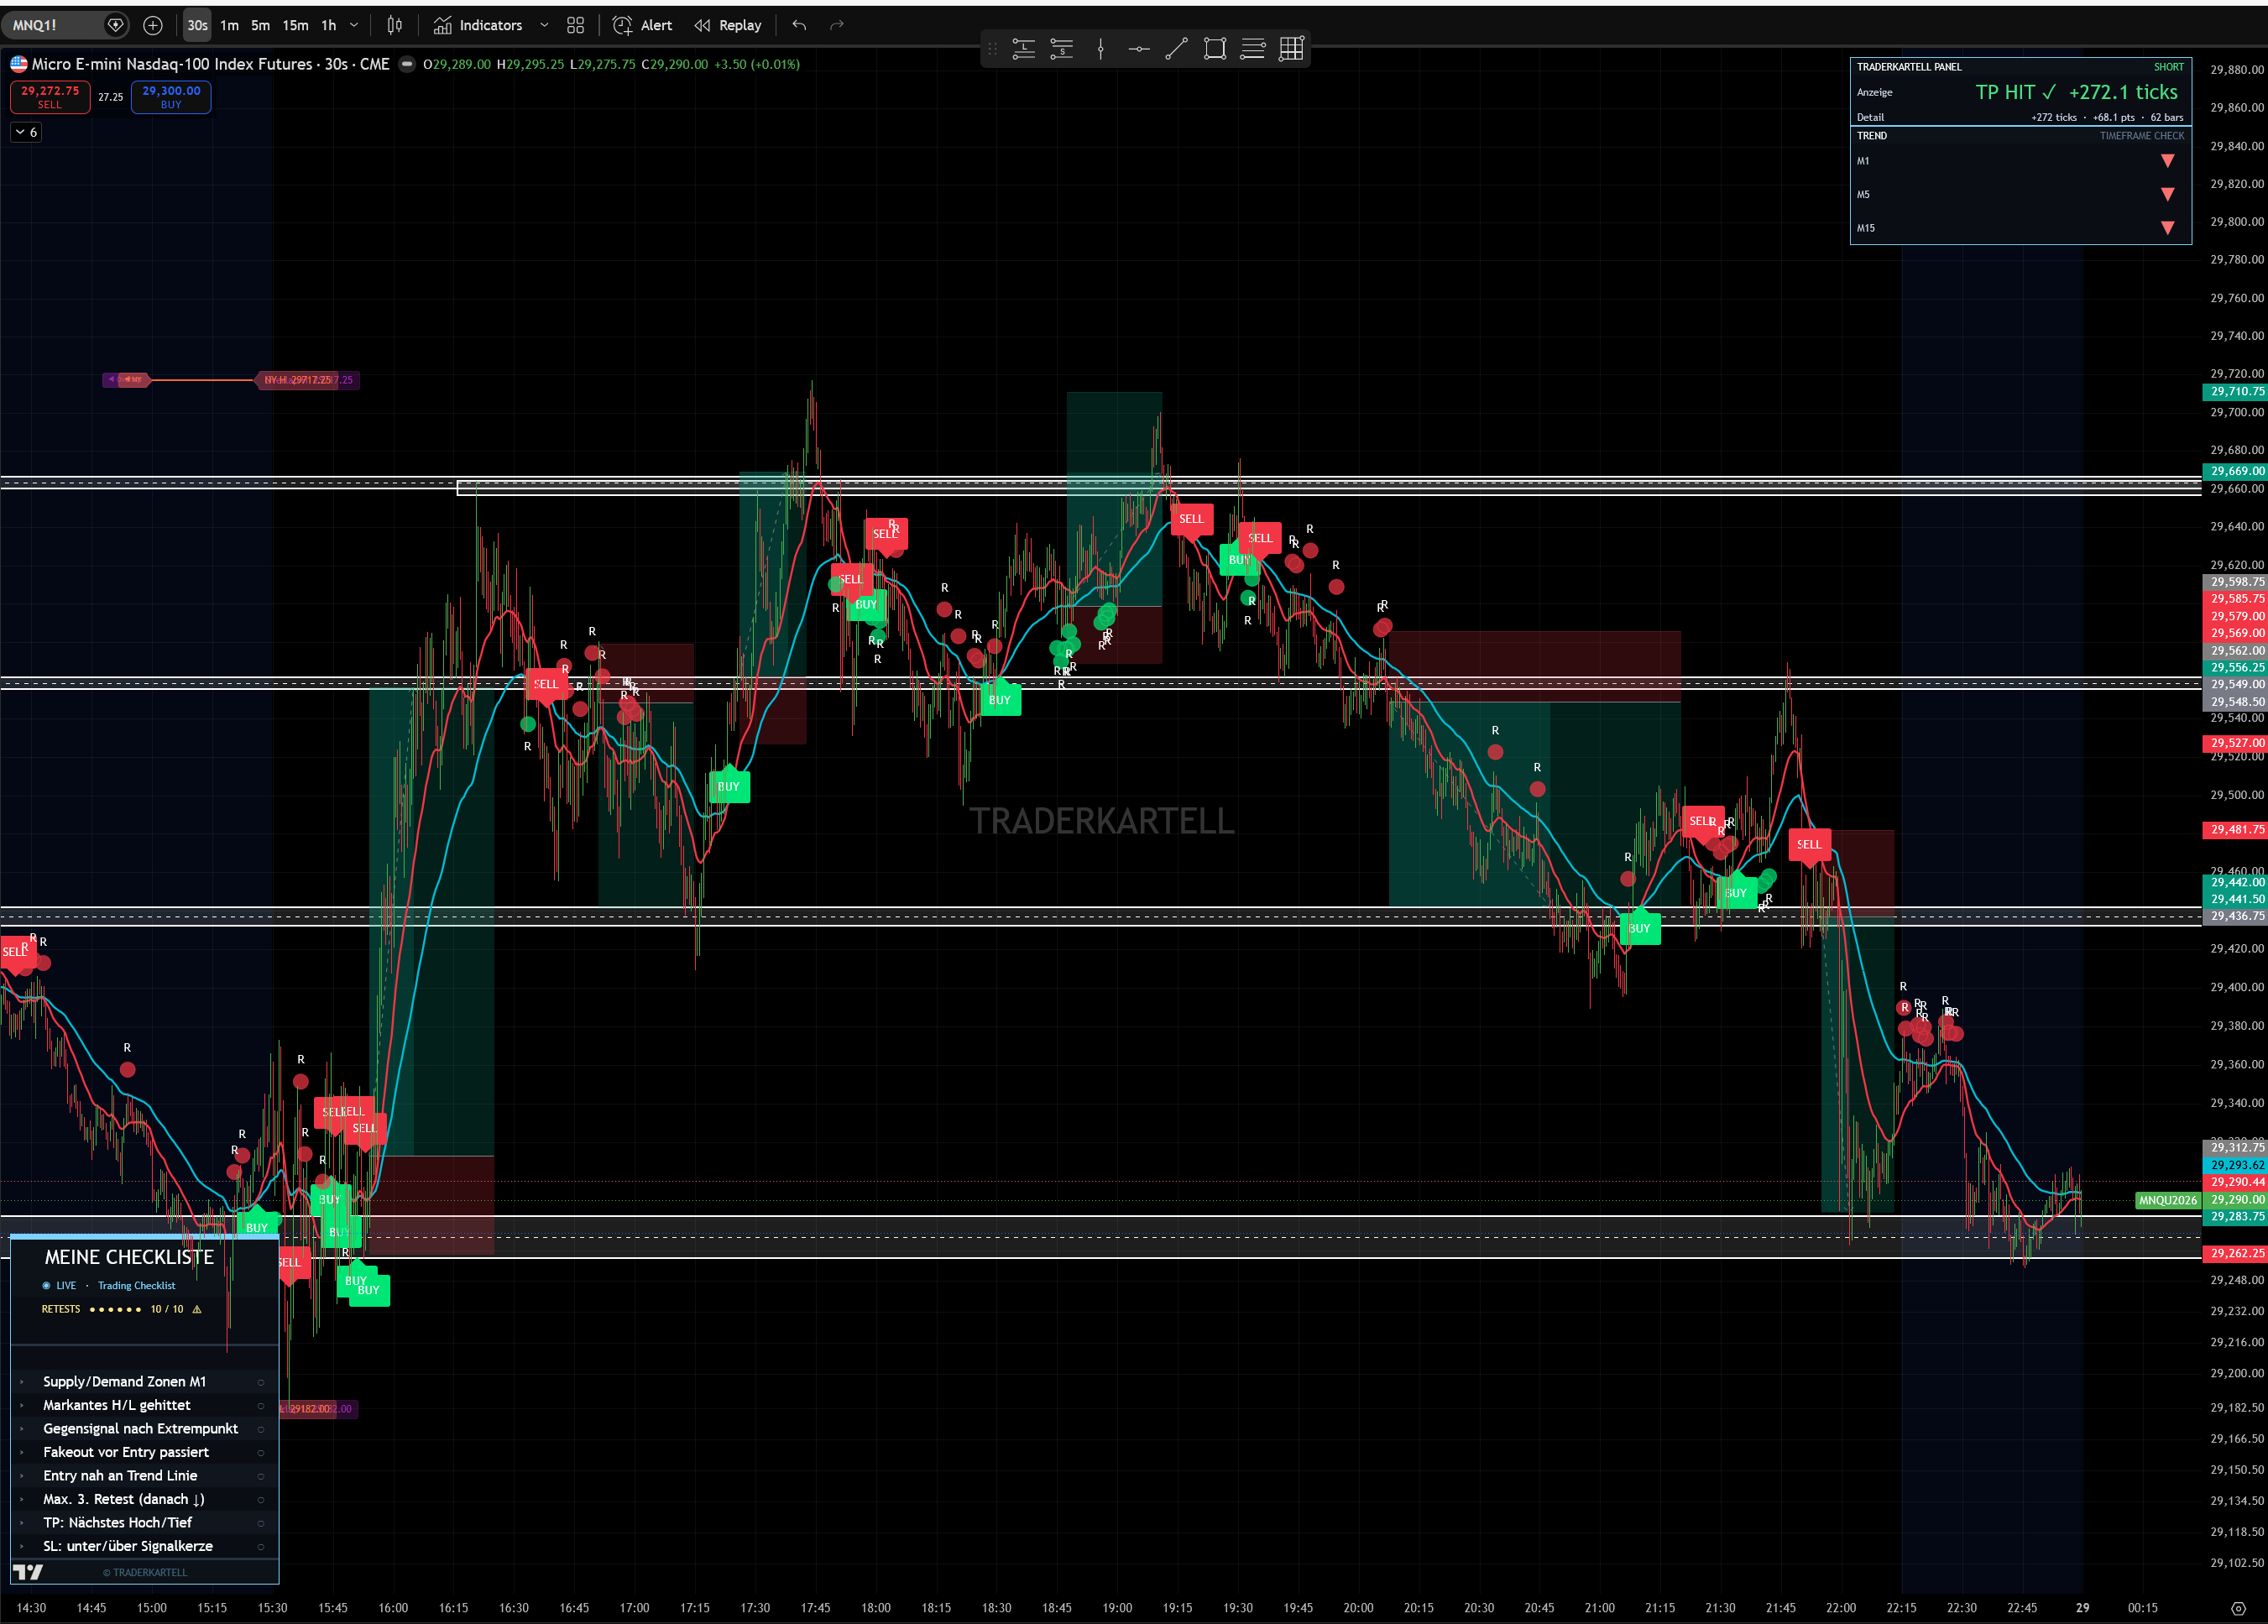The image size is (2268, 1624).
Task: Tick the Markantes H/L gehittet circle
Action: pos(261,1405)
